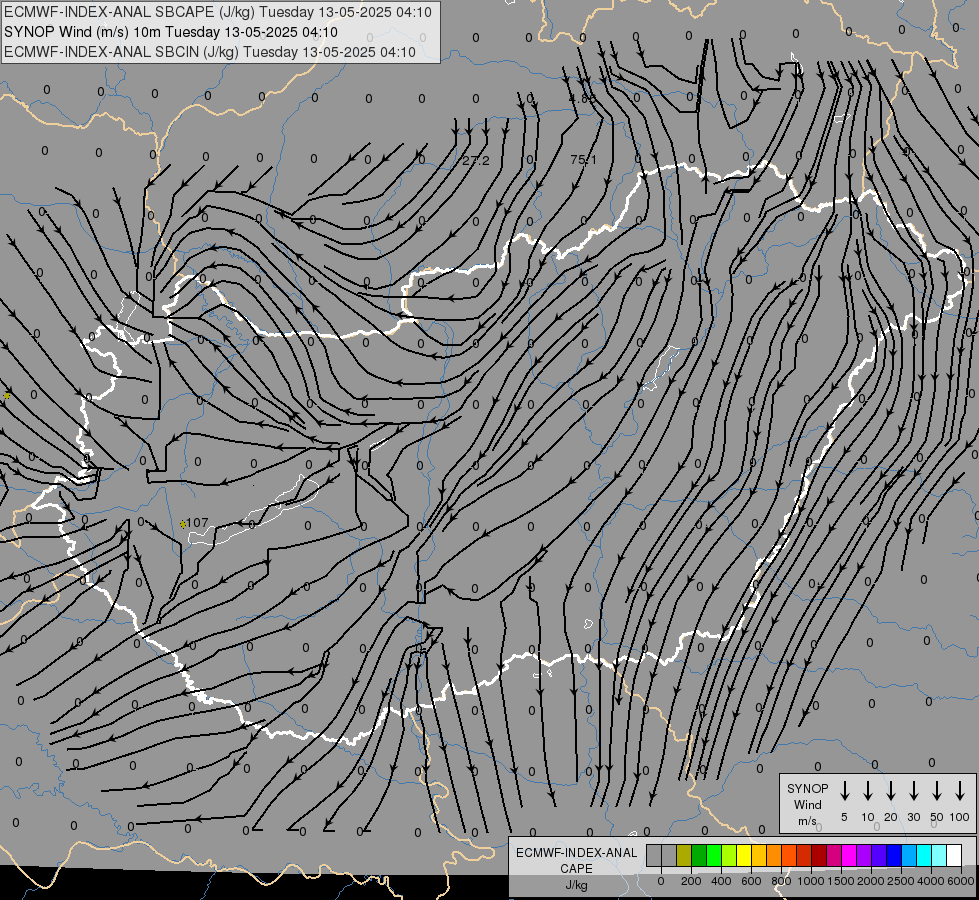Click the J/kg unit label in legend

coord(576,885)
